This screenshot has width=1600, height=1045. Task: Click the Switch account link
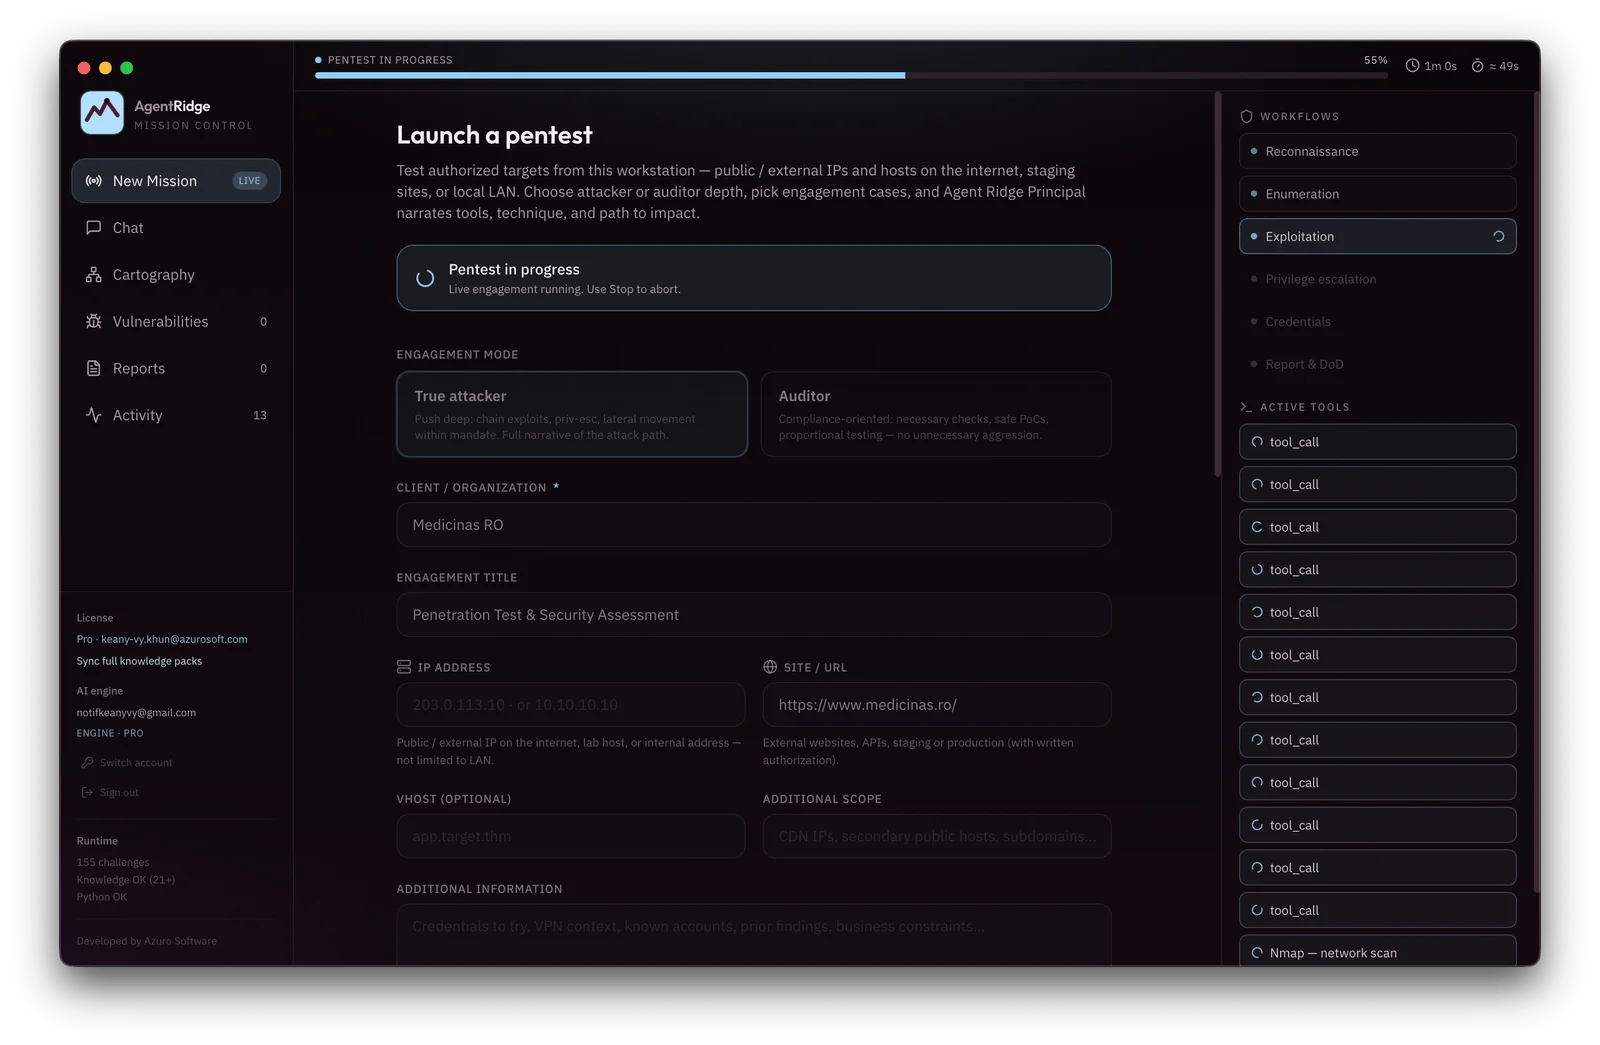[x=127, y=763]
